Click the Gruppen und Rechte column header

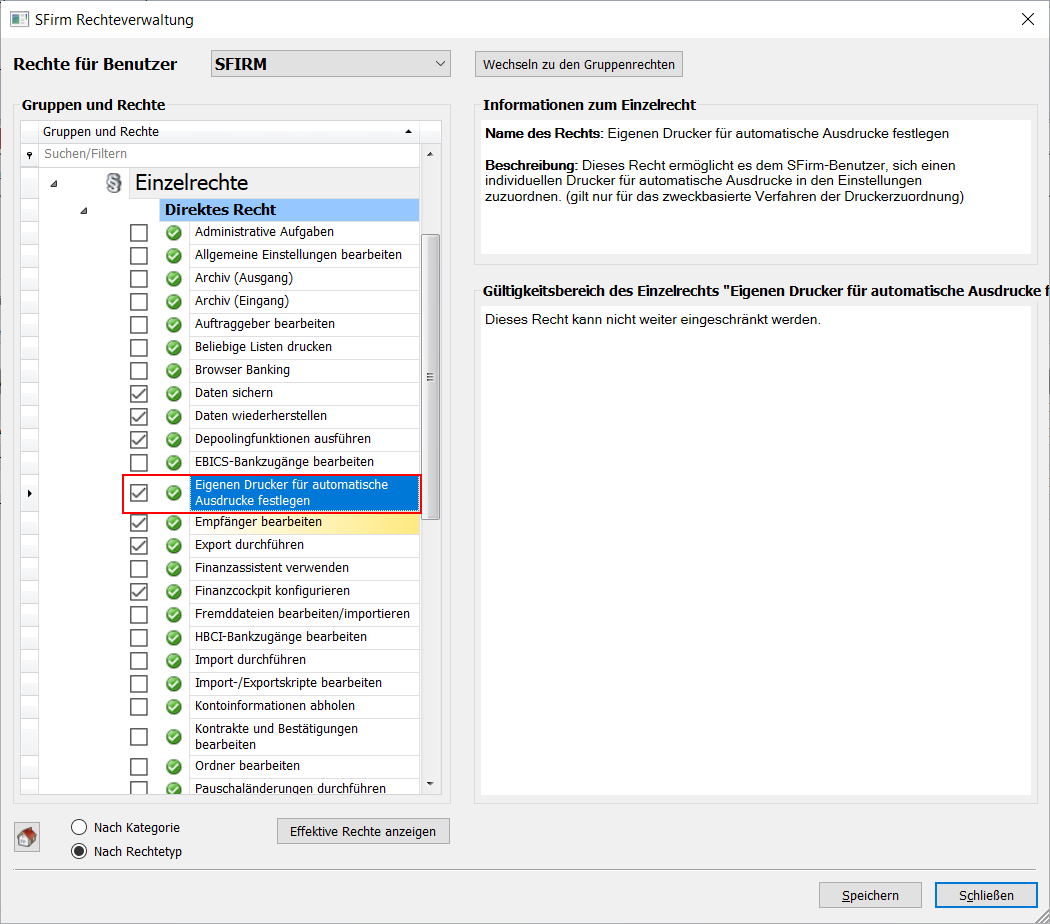coord(229,132)
